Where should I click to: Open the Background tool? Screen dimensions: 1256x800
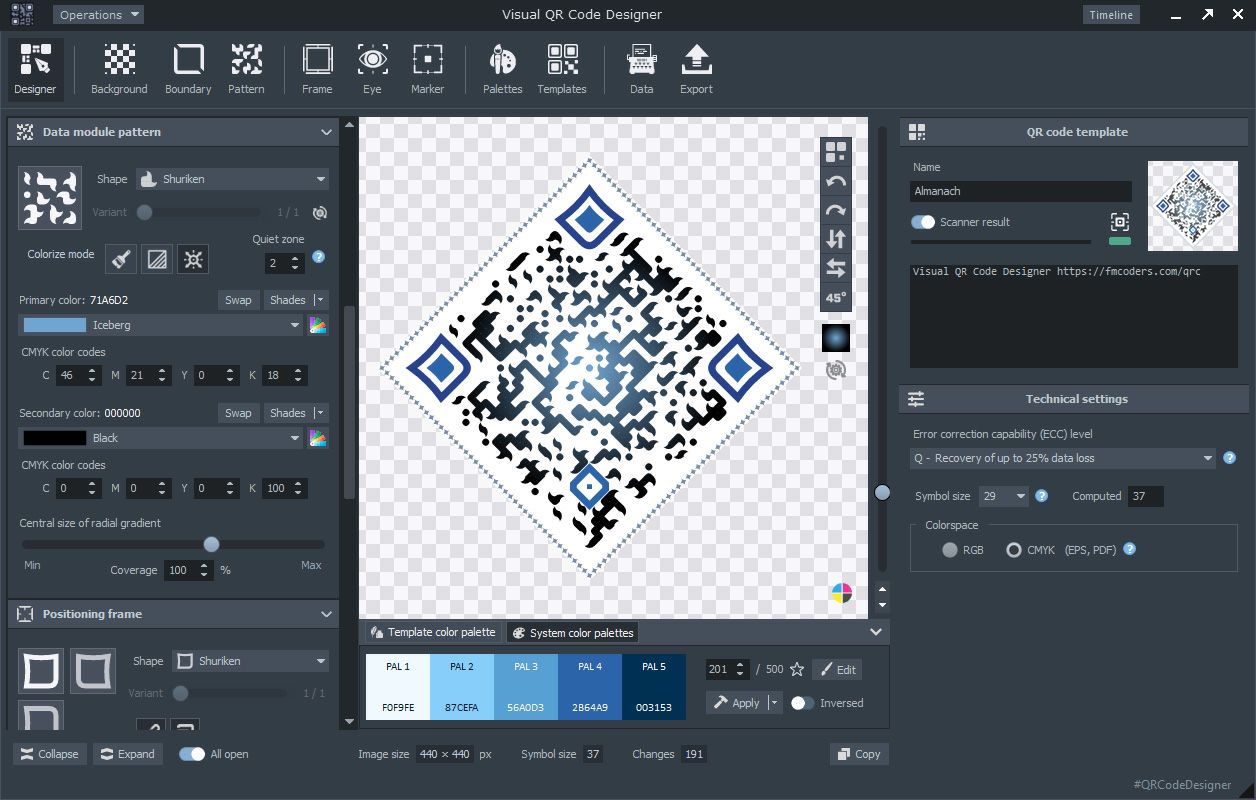click(119, 69)
